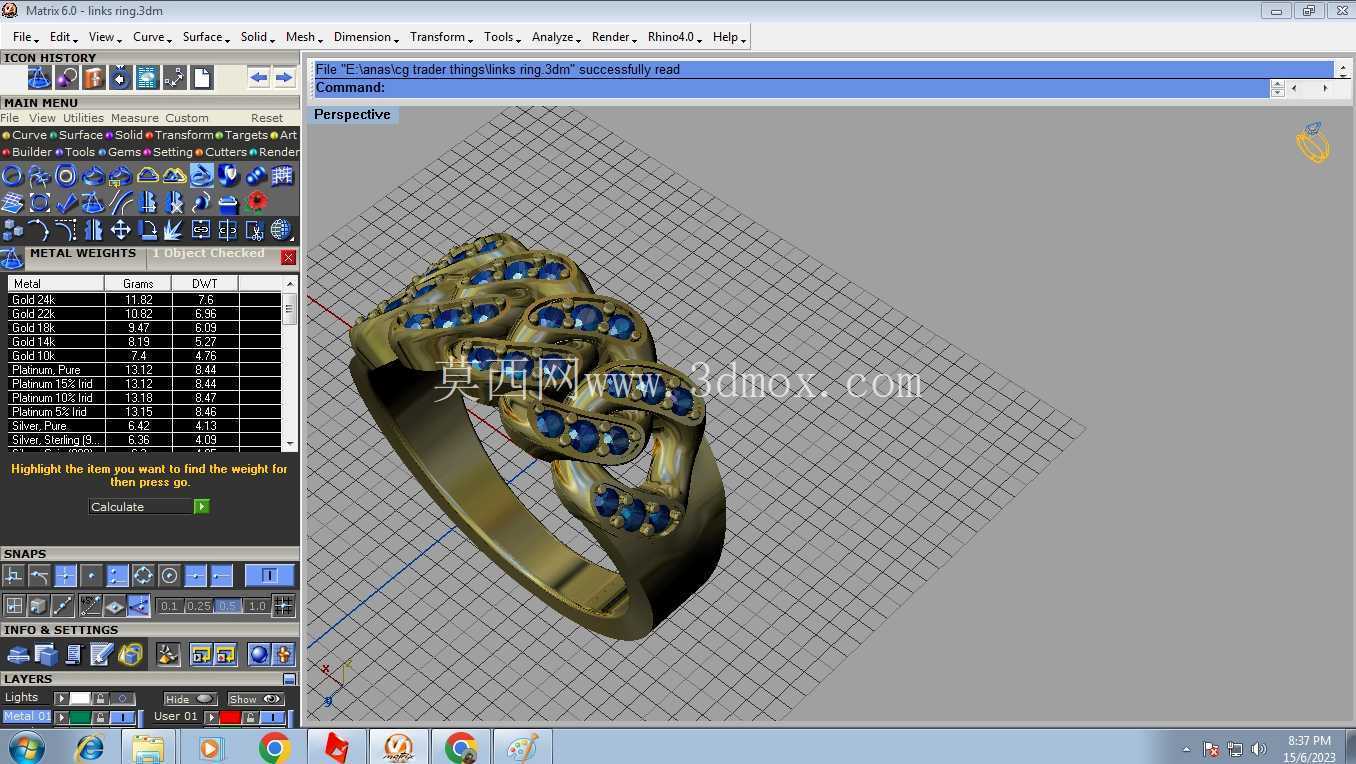
Task: Click the Perspective viewport label
Action: click(x=352, y=114)
